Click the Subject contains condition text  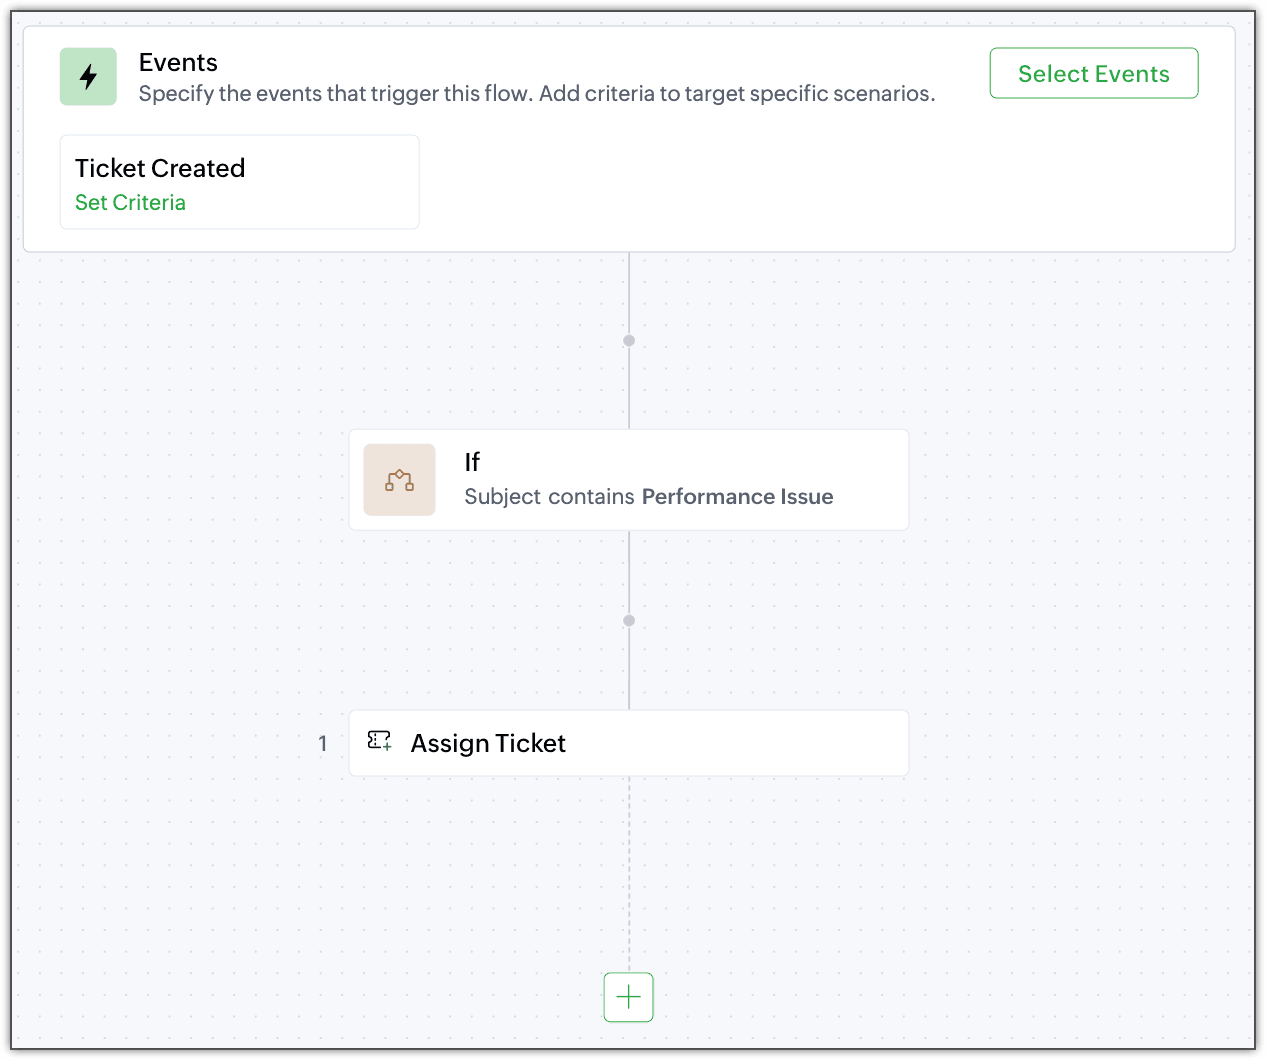(x=549, y=497)
